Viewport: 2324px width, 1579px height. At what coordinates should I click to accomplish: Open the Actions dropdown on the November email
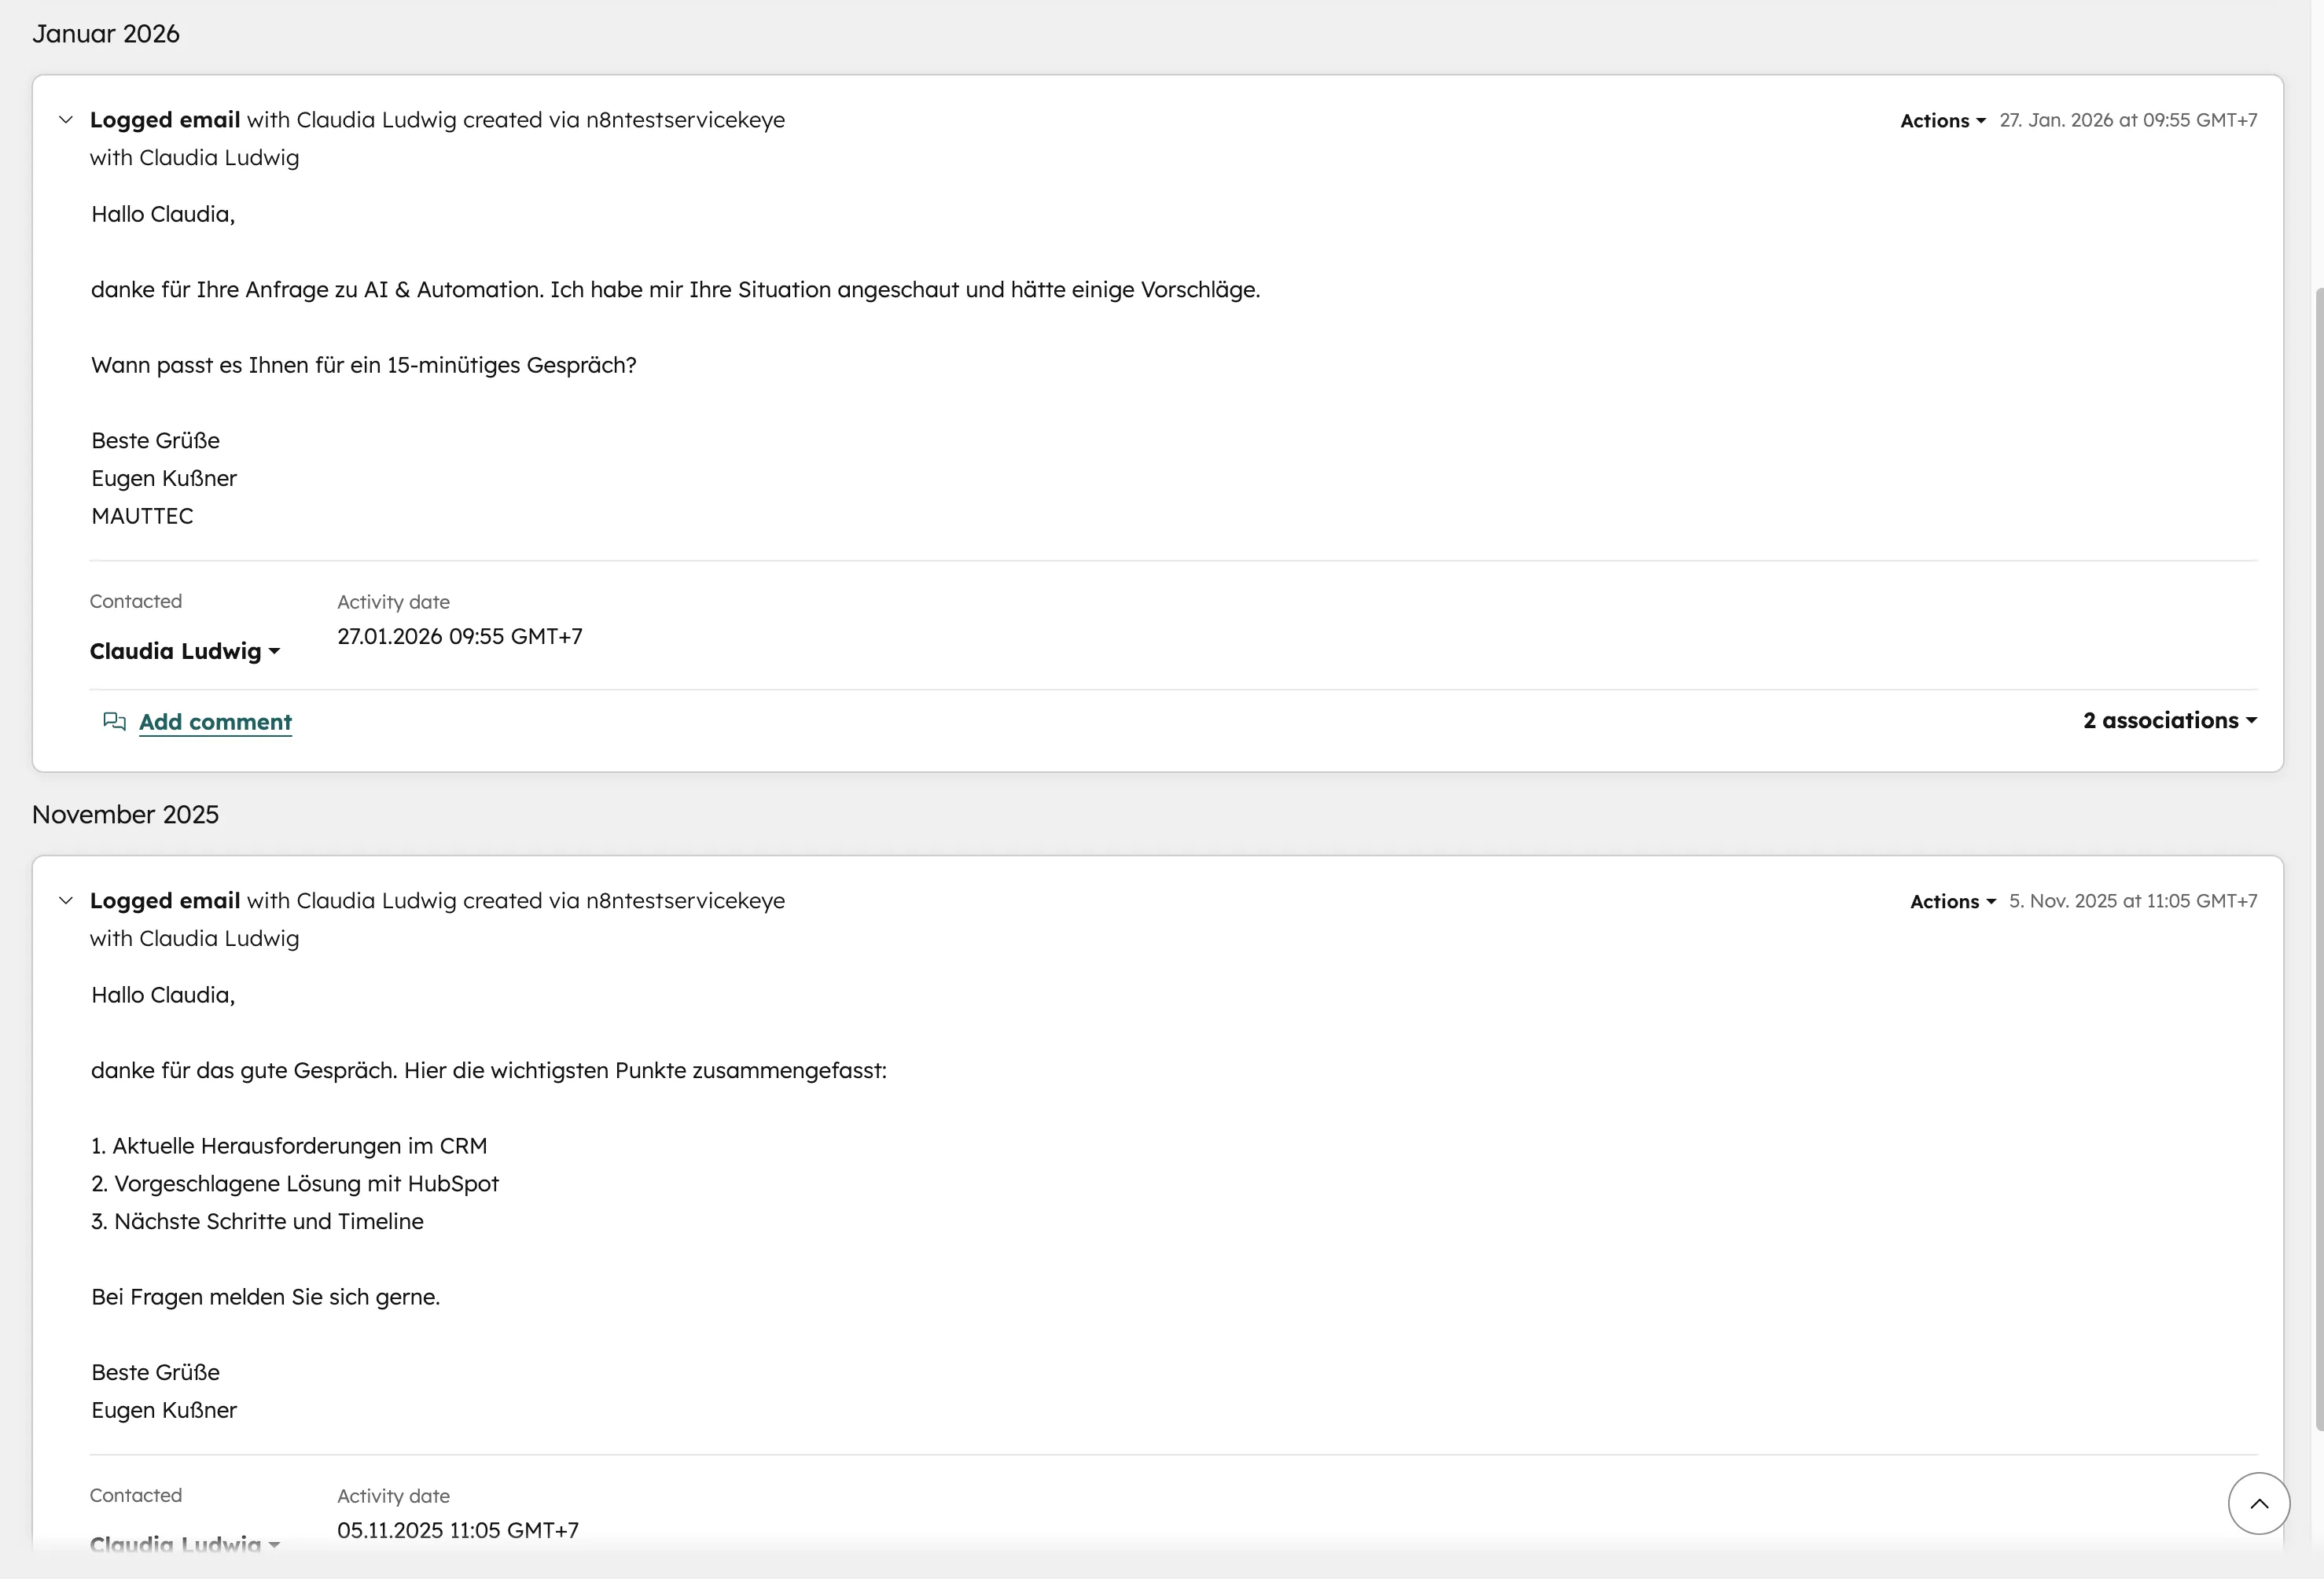click(x=1951, y=900)
